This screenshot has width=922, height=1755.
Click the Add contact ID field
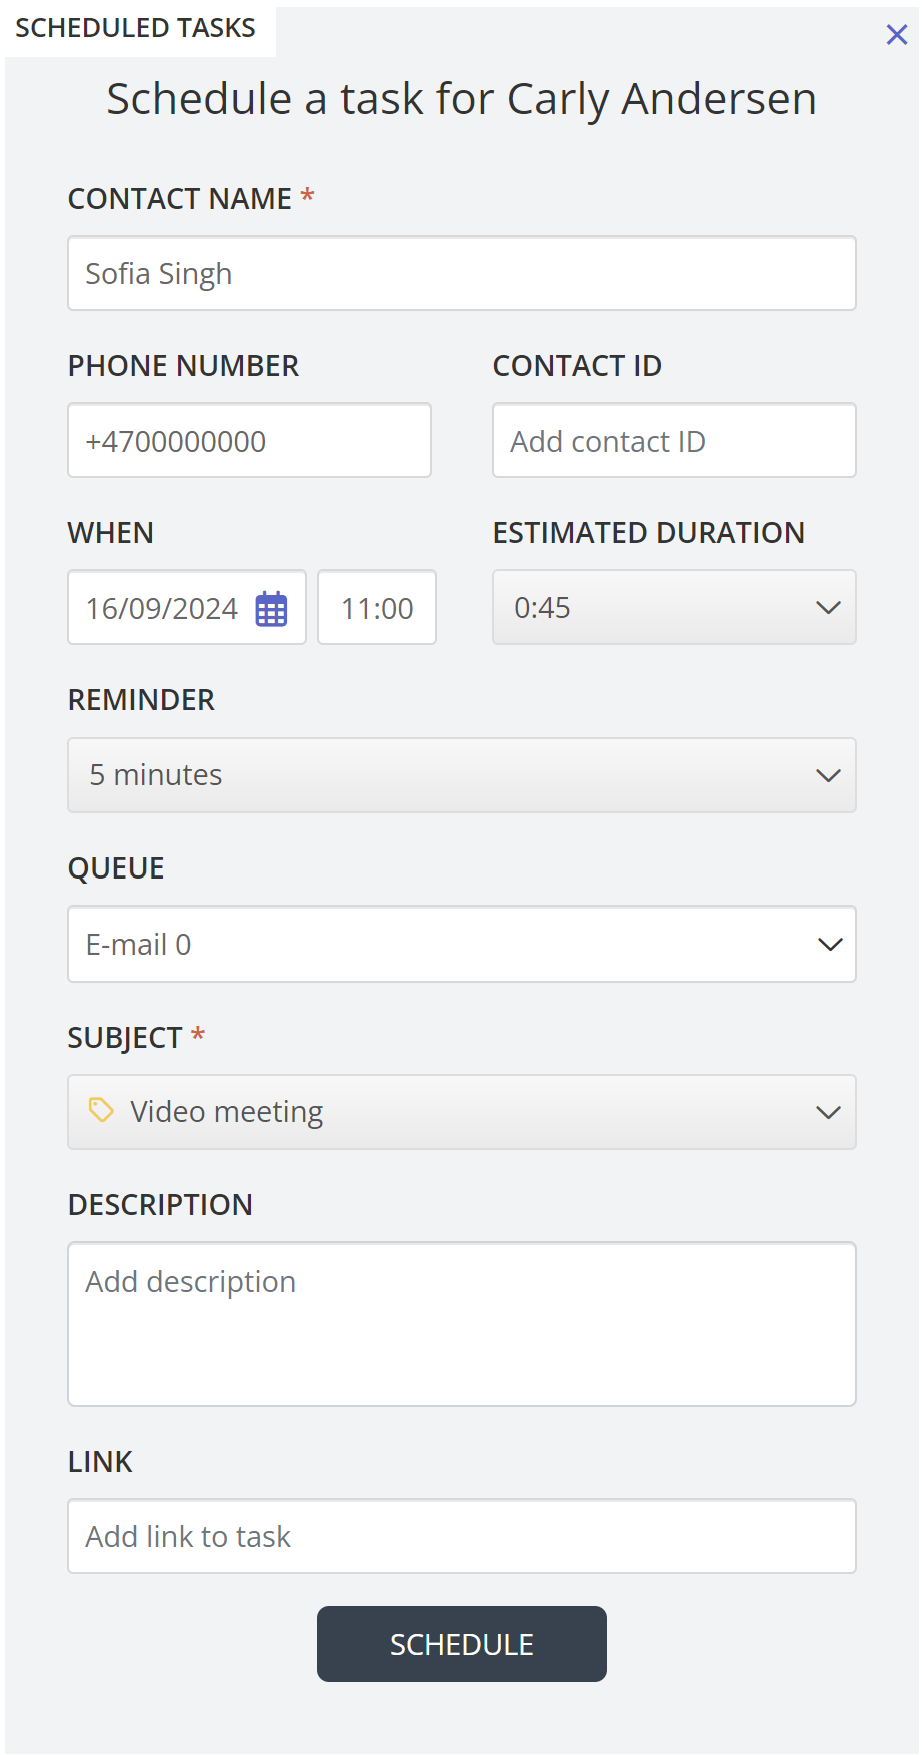click(x=674, y=441)
